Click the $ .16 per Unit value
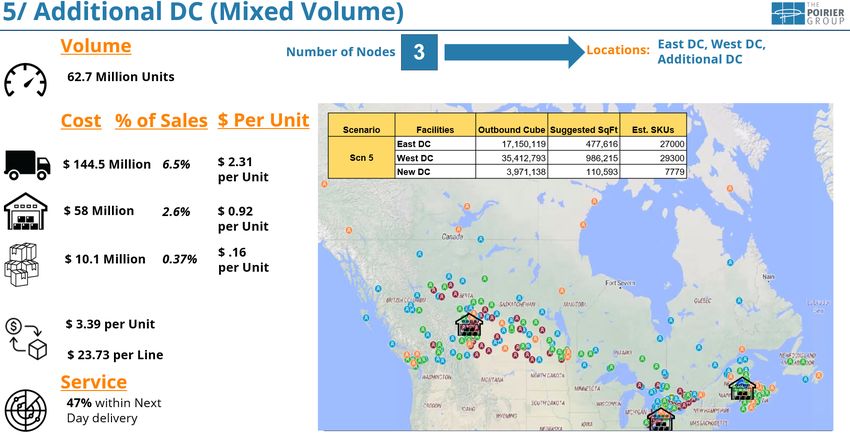 243,260
